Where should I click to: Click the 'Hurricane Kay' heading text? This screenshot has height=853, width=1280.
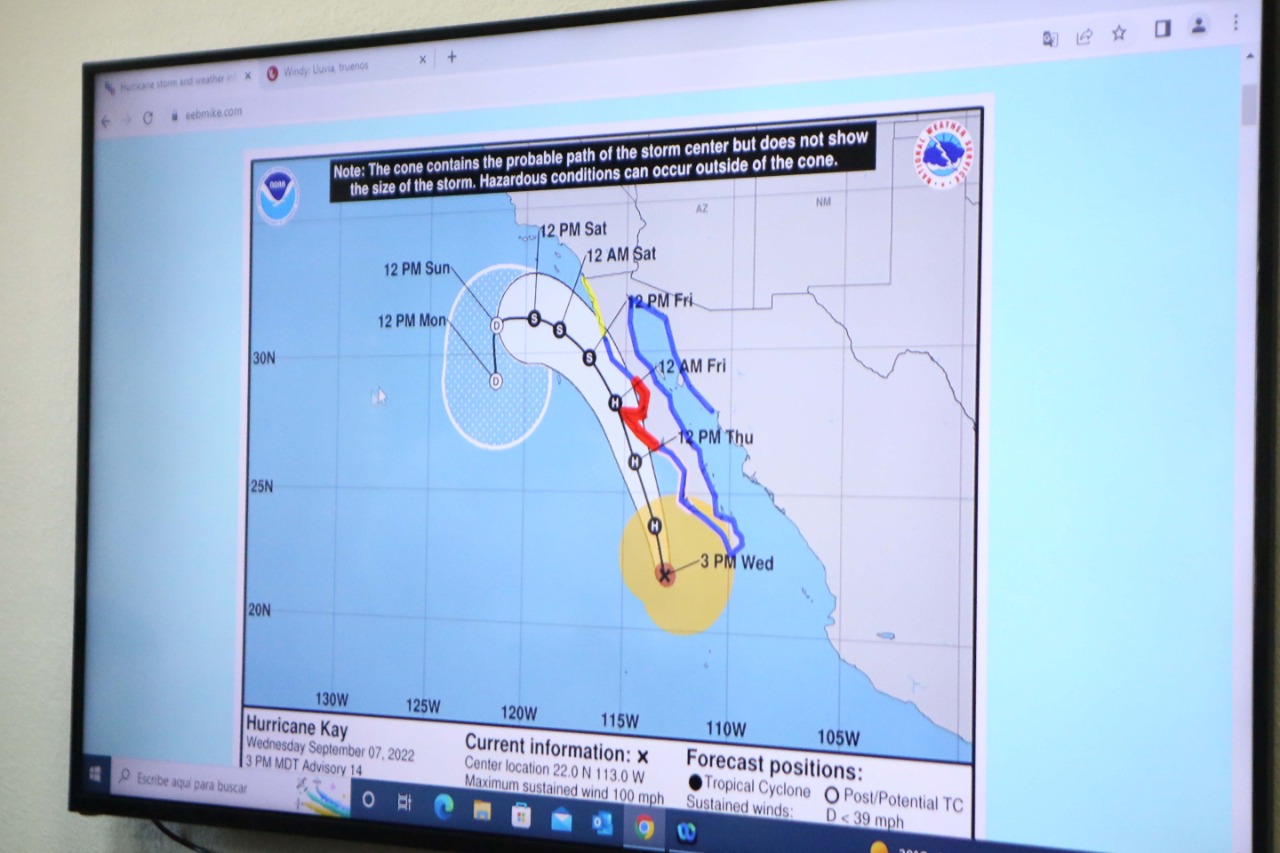point(297,727)
